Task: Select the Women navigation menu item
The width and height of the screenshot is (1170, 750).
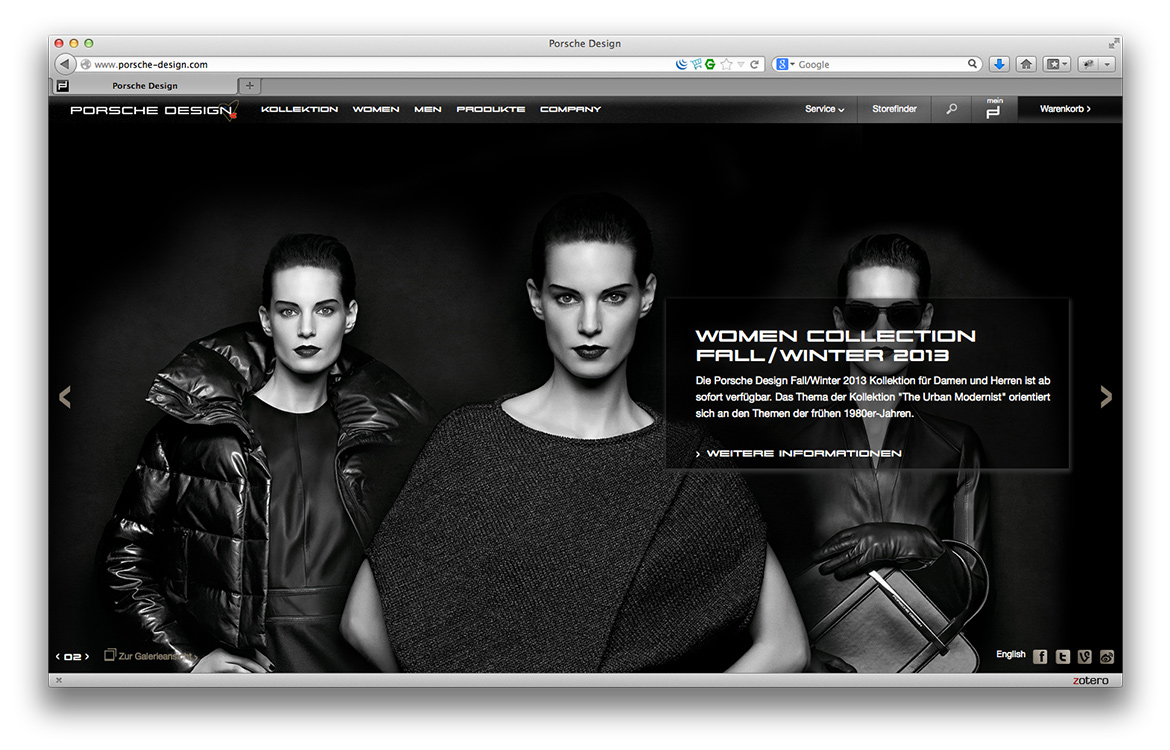Action: click(376, 109)
